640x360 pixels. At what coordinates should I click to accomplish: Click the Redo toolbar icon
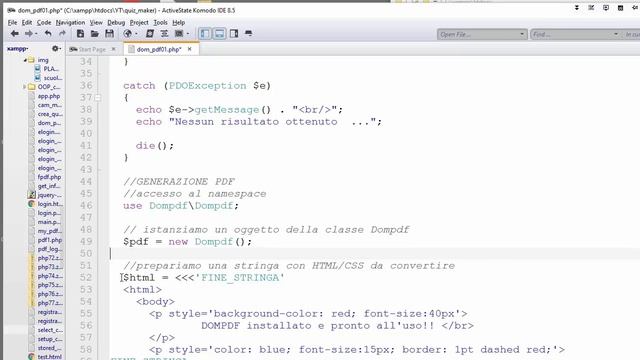coord(62,34)
